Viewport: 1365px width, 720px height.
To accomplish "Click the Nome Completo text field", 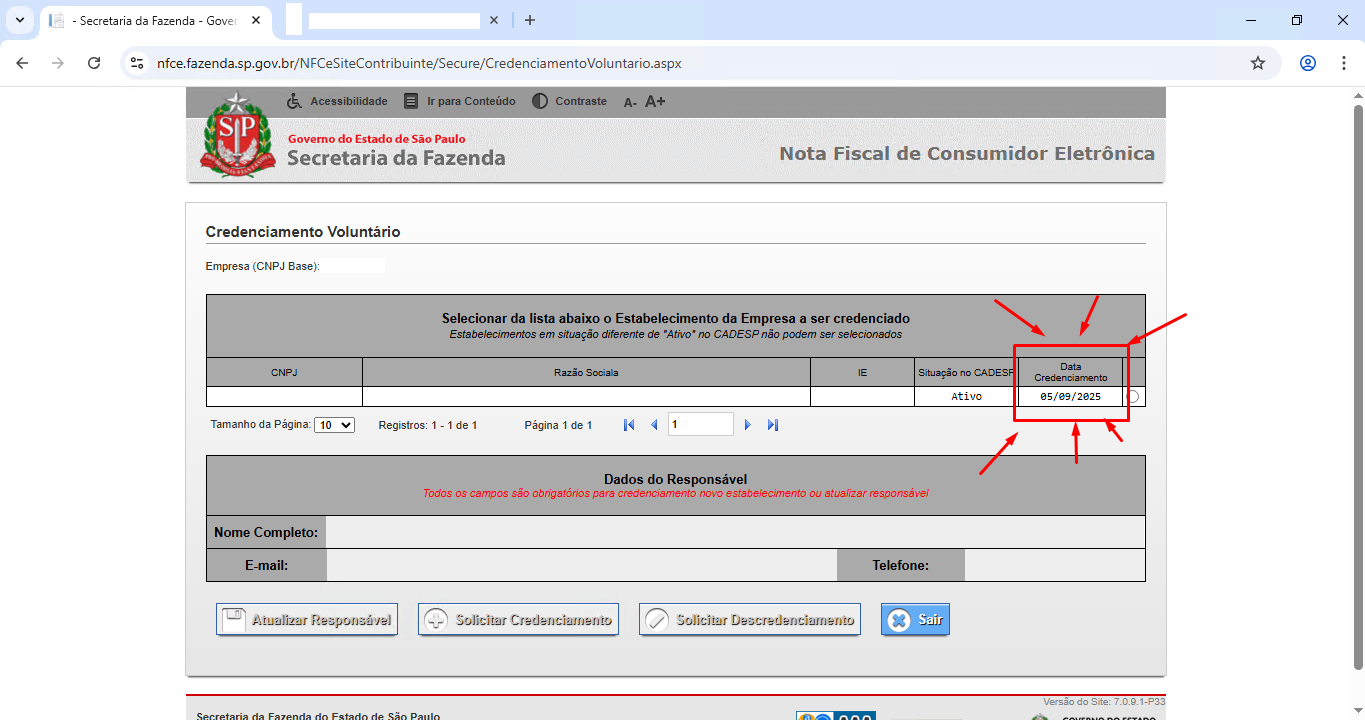I will [735, 532].
